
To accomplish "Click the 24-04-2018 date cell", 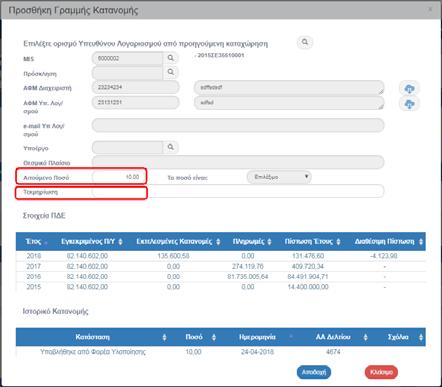I will (257, 352).
